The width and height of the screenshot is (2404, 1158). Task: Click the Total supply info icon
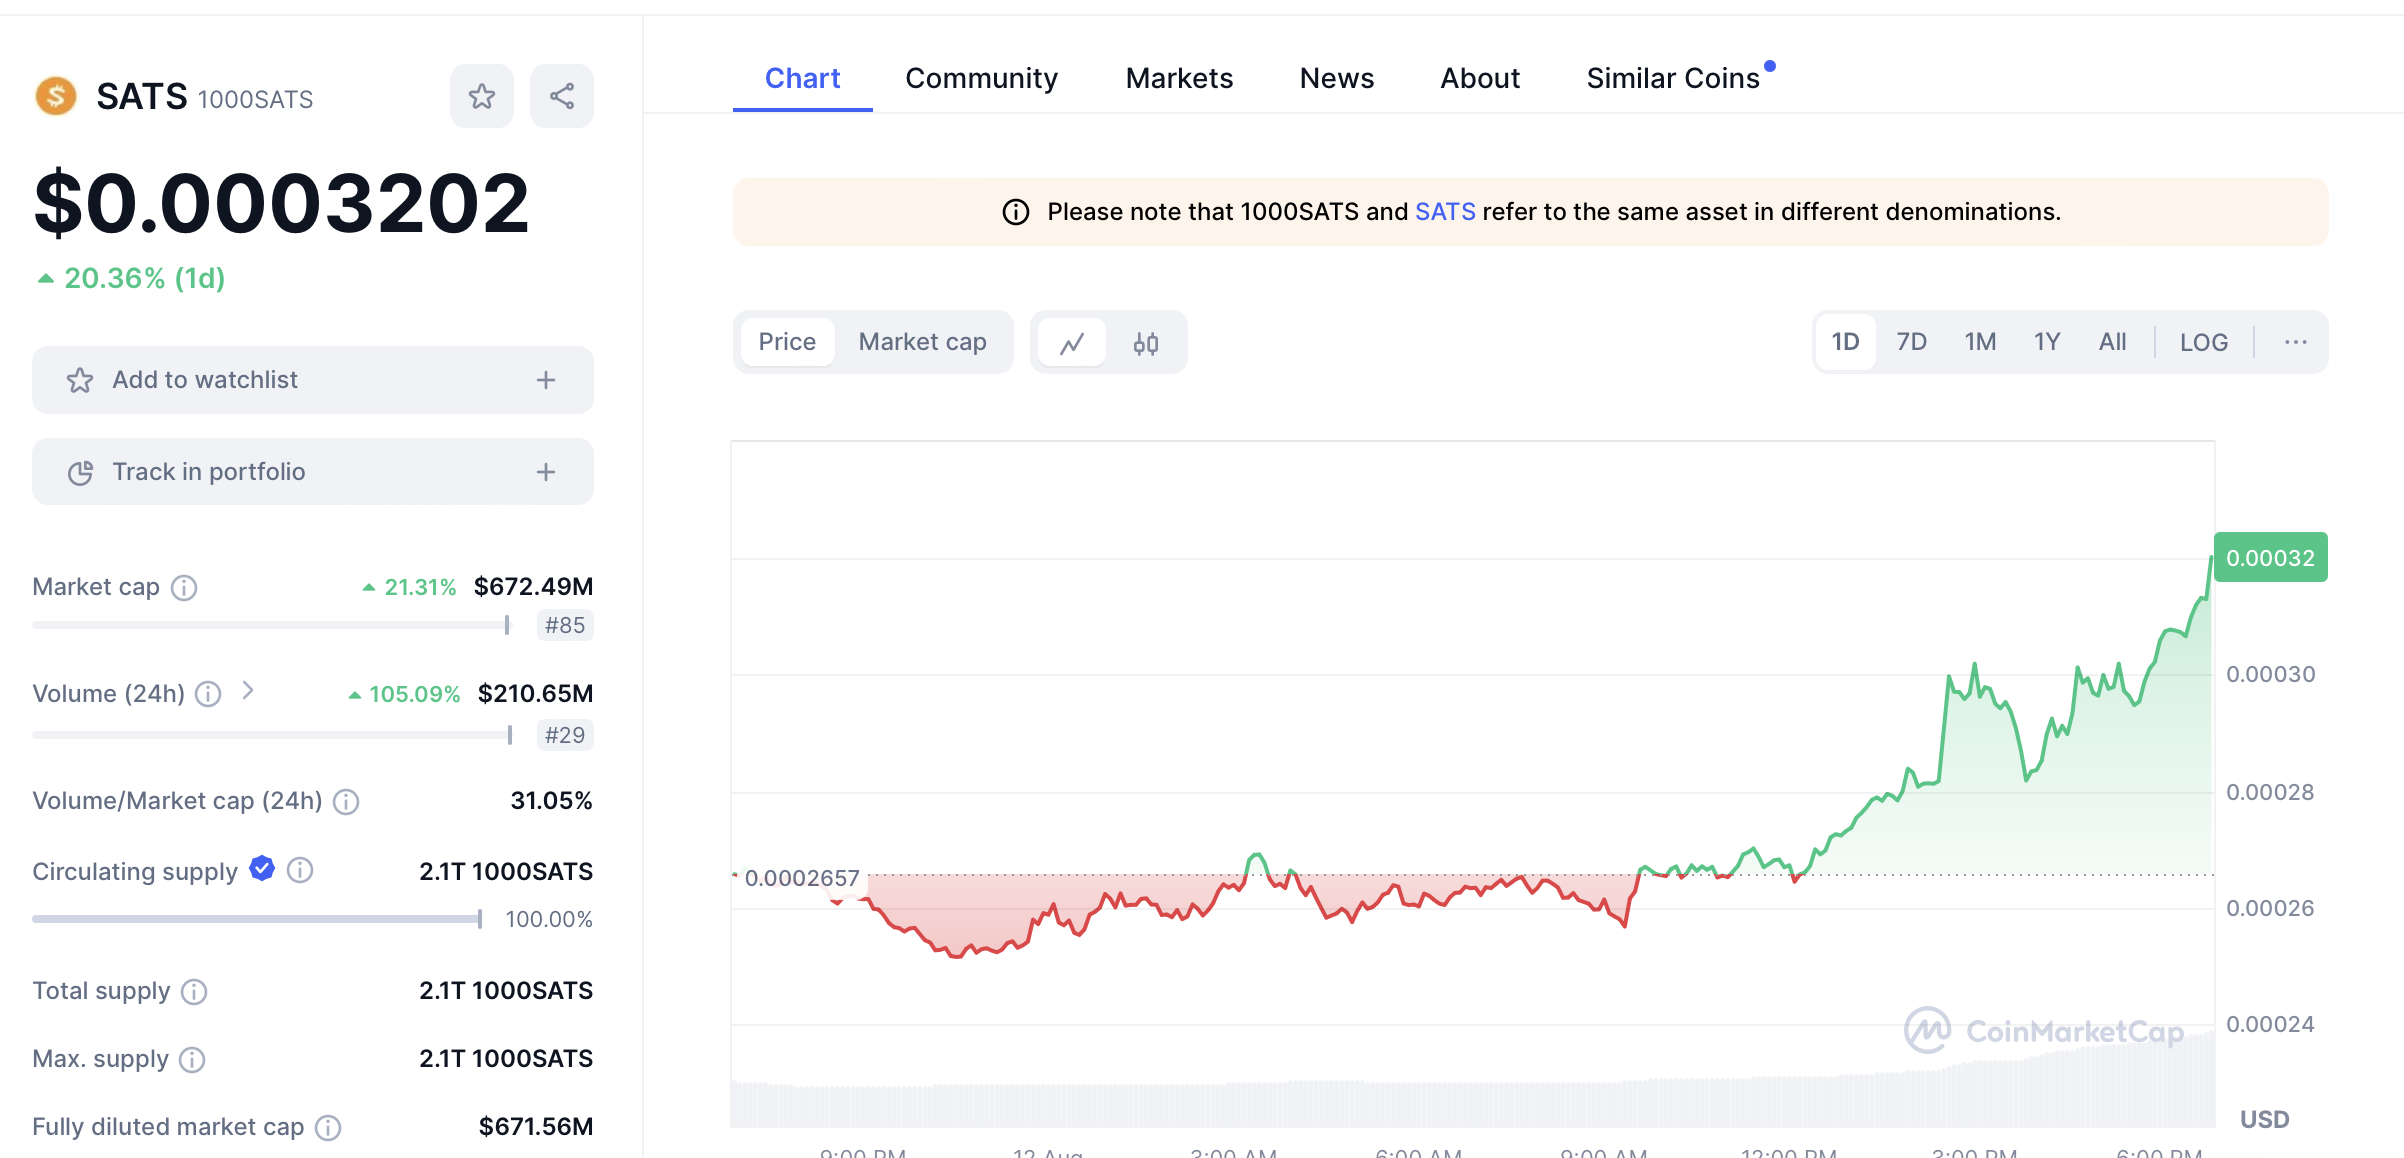(194, 991)
